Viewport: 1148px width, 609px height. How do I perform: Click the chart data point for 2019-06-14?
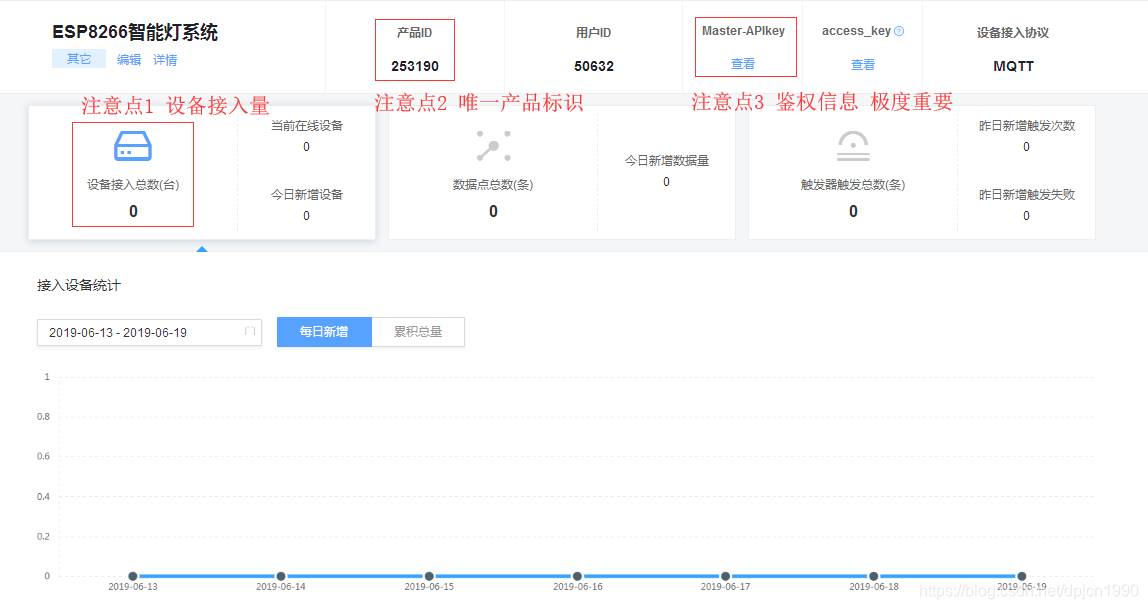pos(281,576)
